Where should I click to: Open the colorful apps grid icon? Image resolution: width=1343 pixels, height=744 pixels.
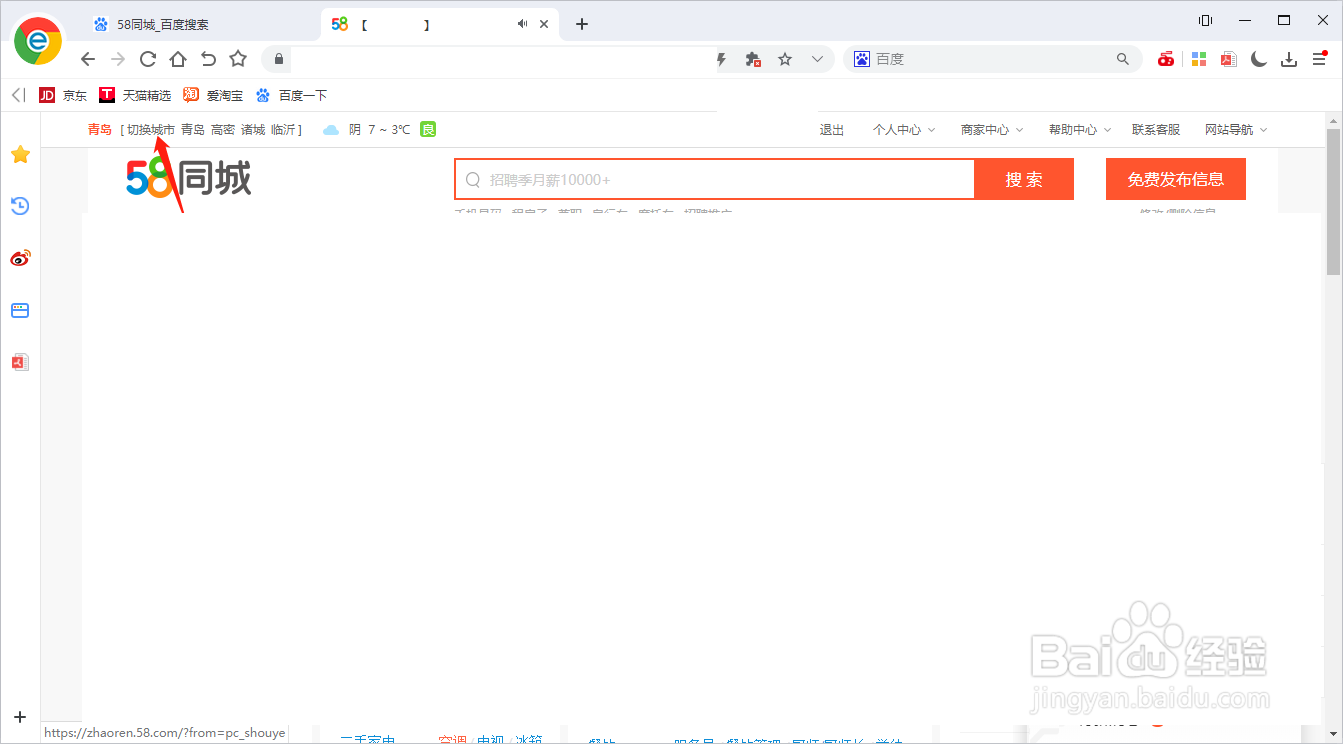(x=1198, y=59)
